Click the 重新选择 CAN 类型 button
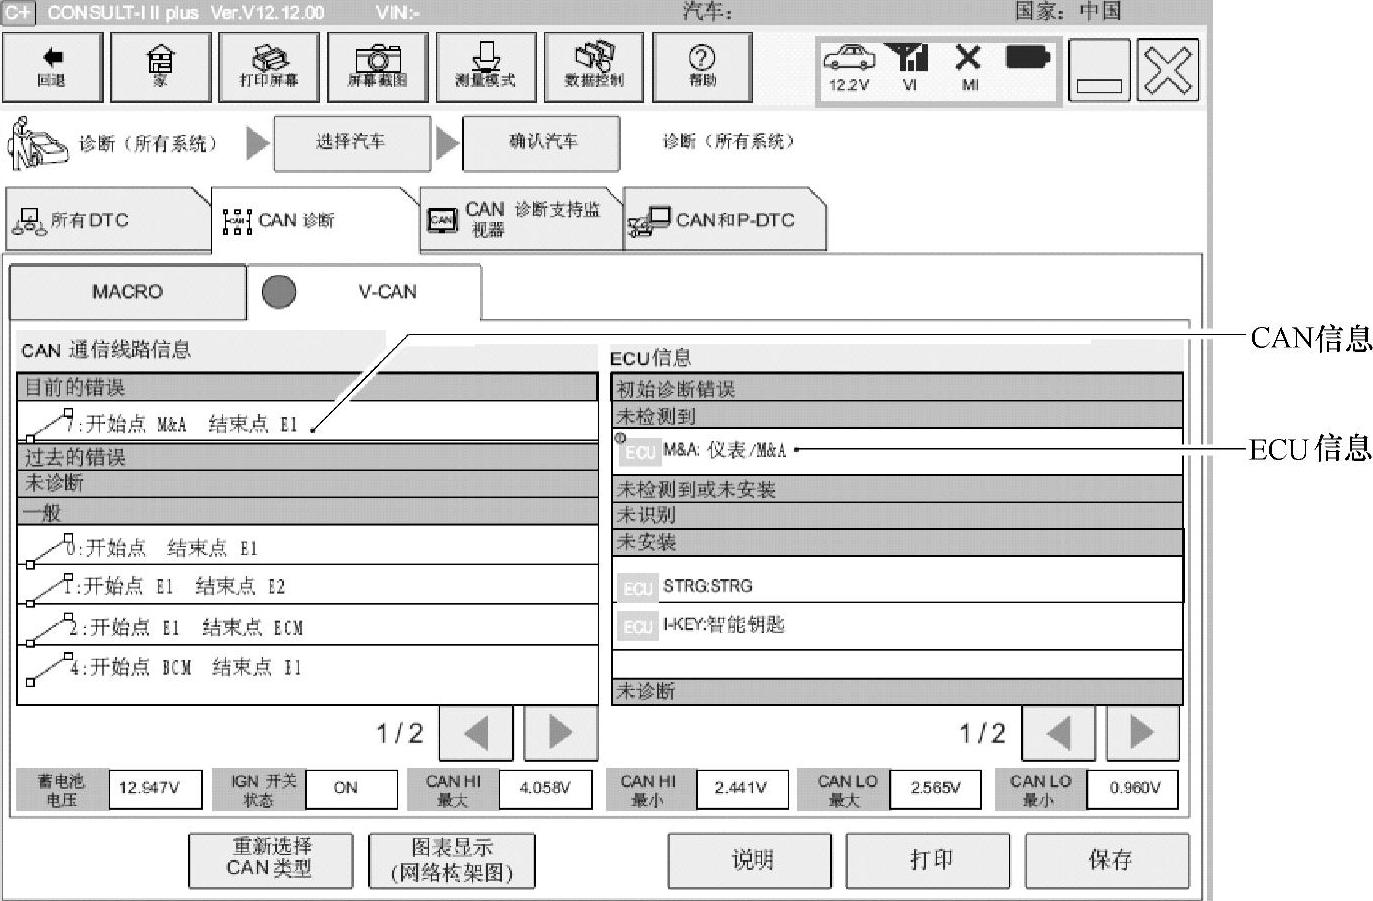 (x=271, y=860)
